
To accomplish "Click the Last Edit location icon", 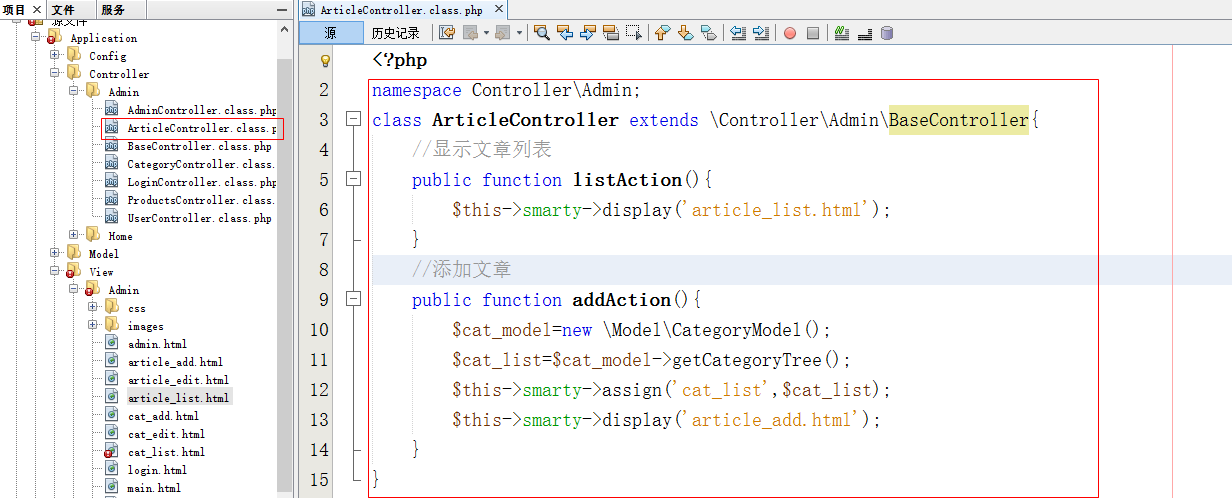I will coord(447,33).
